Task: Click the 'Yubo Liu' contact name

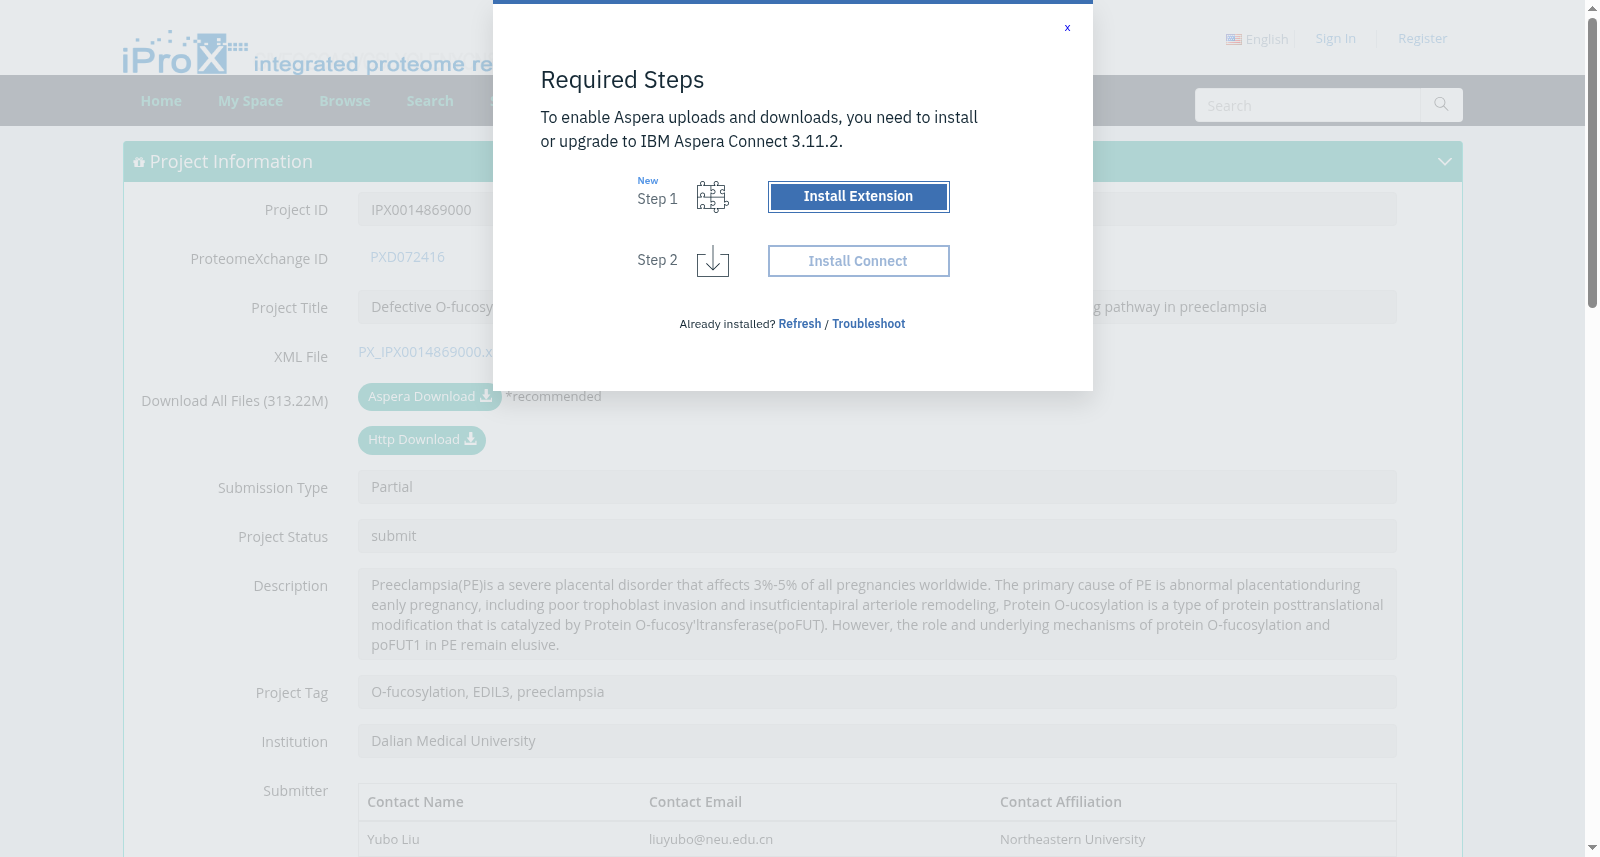Action: 393,840
